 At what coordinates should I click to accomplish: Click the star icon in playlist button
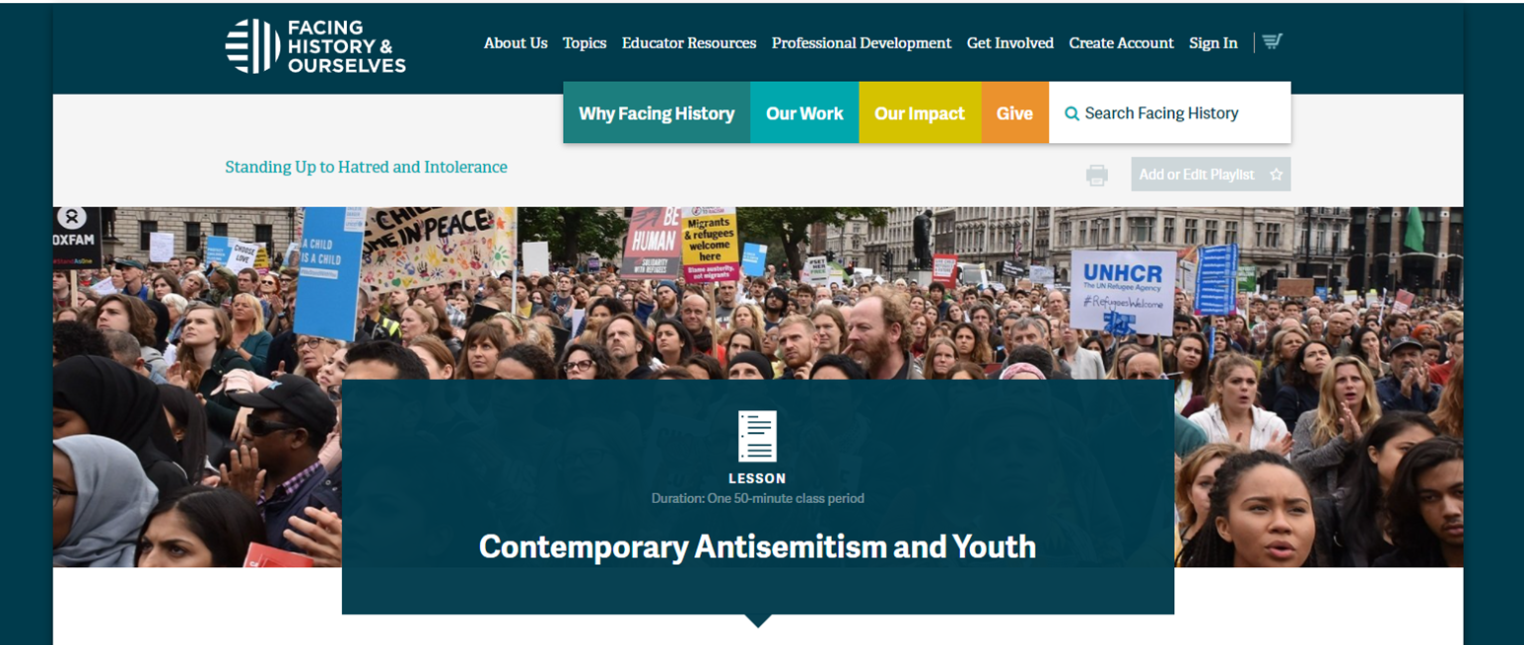point(1276,175)
